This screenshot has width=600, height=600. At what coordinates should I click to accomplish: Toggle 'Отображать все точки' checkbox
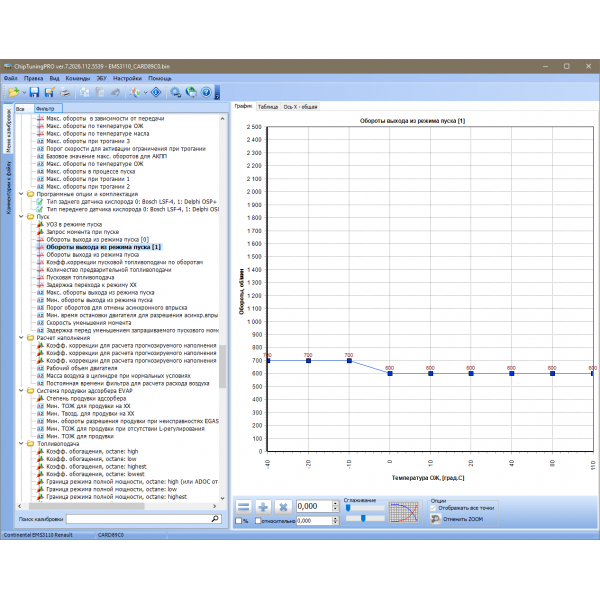435,508
